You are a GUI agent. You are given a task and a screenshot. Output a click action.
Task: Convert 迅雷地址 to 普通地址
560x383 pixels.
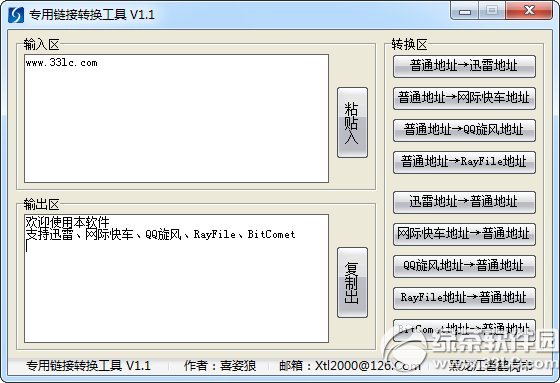click(464, 202)
